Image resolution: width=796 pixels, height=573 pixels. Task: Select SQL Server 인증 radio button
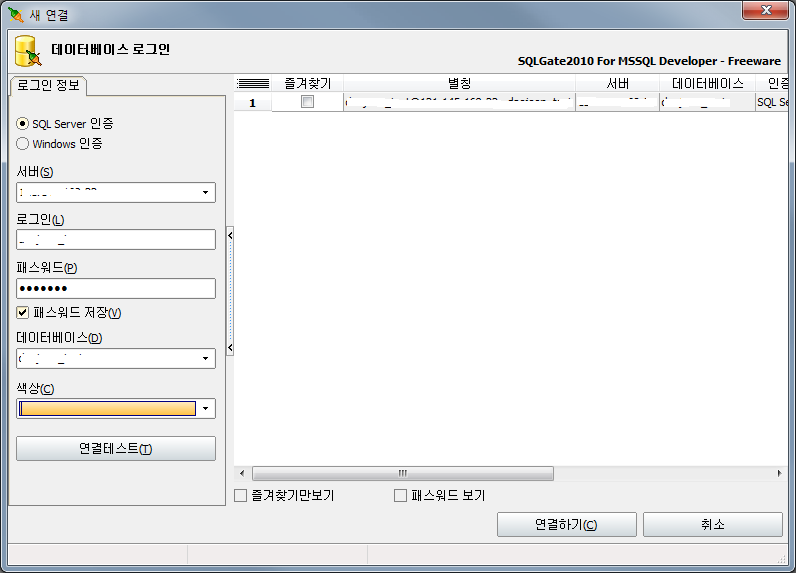(22, 123)
